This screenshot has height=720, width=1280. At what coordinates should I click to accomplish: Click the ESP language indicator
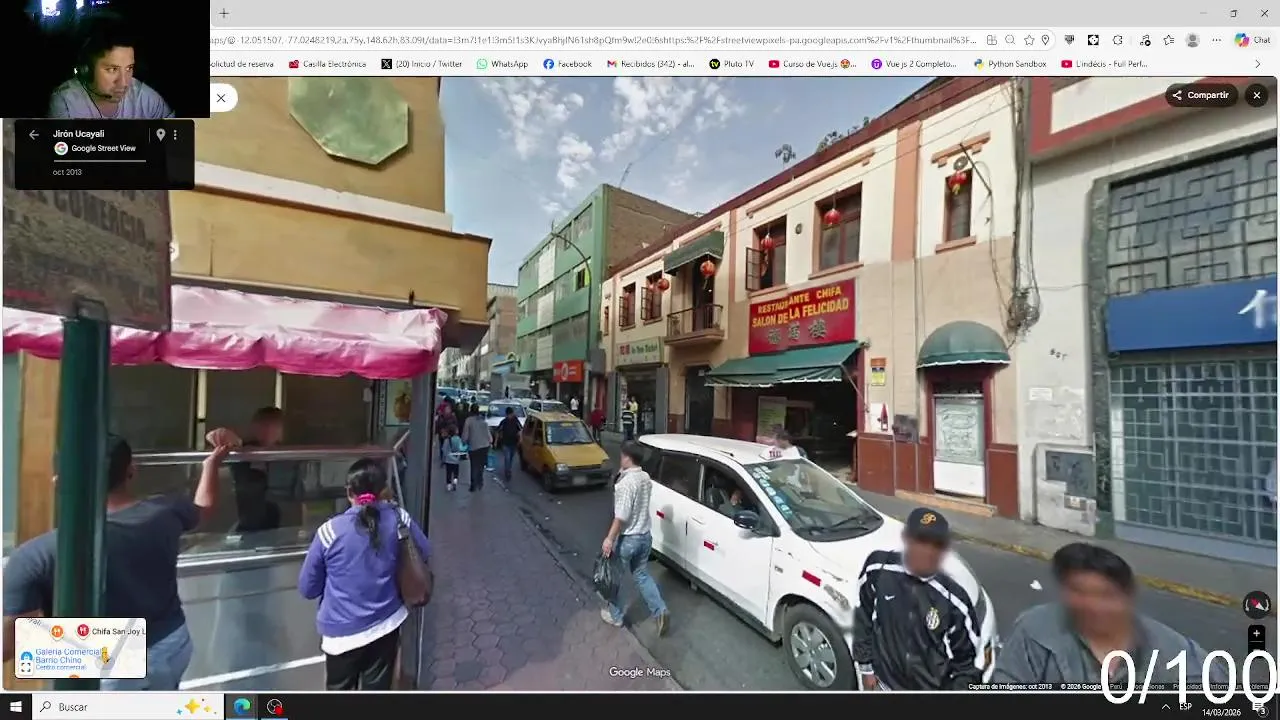tap(1186, 707)
